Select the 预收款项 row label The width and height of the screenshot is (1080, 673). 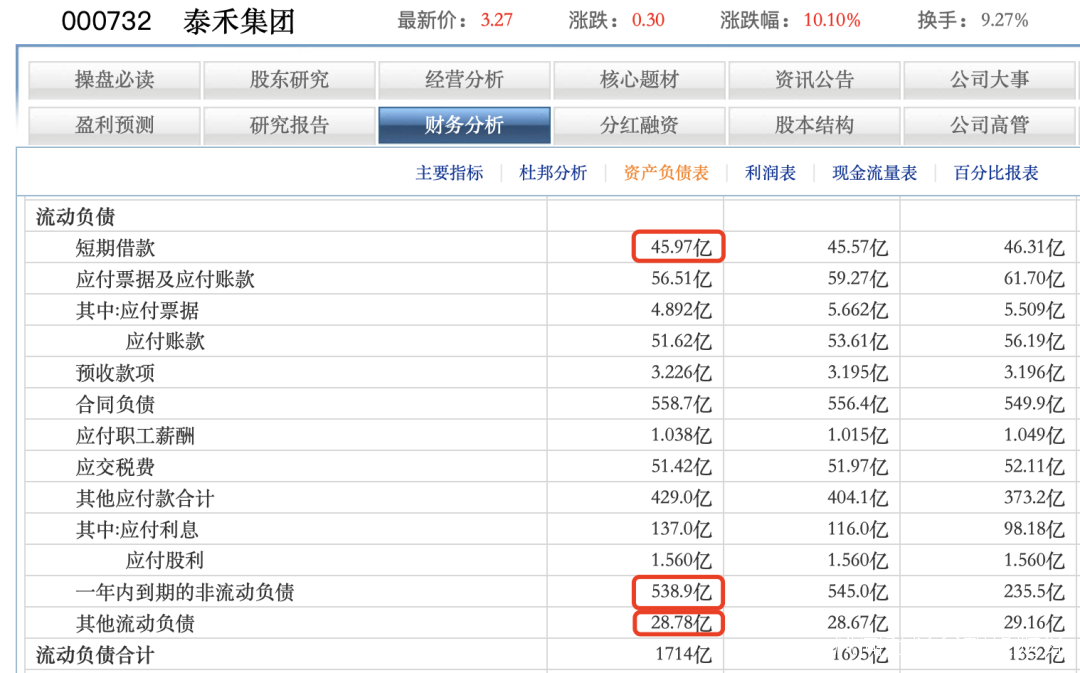click(116, 373)
